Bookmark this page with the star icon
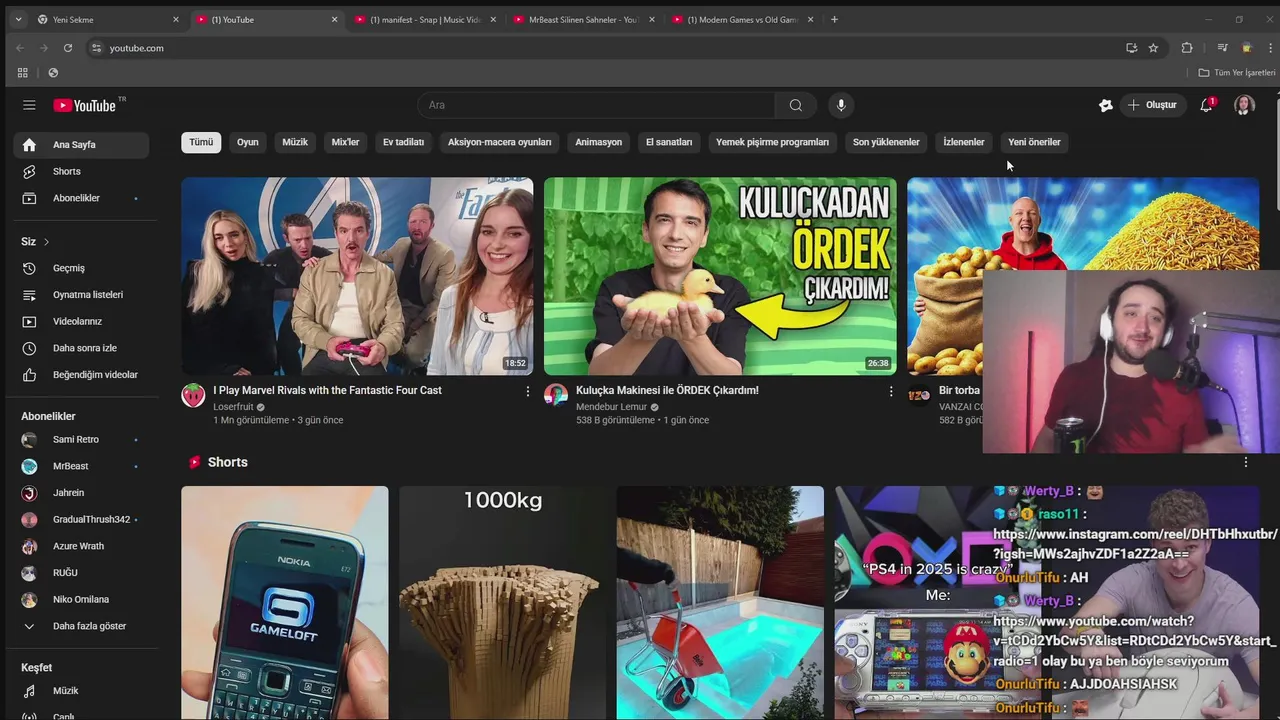The image size is (1280, 720). tap(1153, 48)
